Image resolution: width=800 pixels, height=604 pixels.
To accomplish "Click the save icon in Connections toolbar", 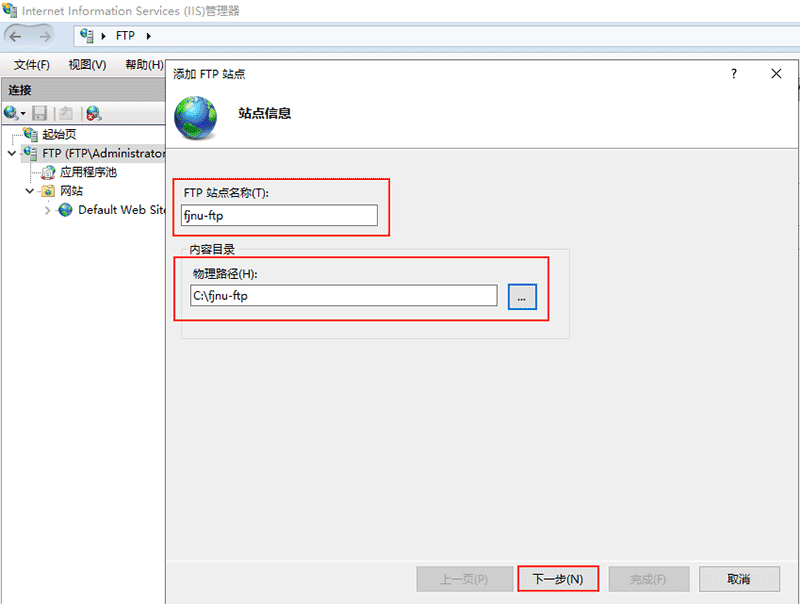I will [x=40, y=114].
